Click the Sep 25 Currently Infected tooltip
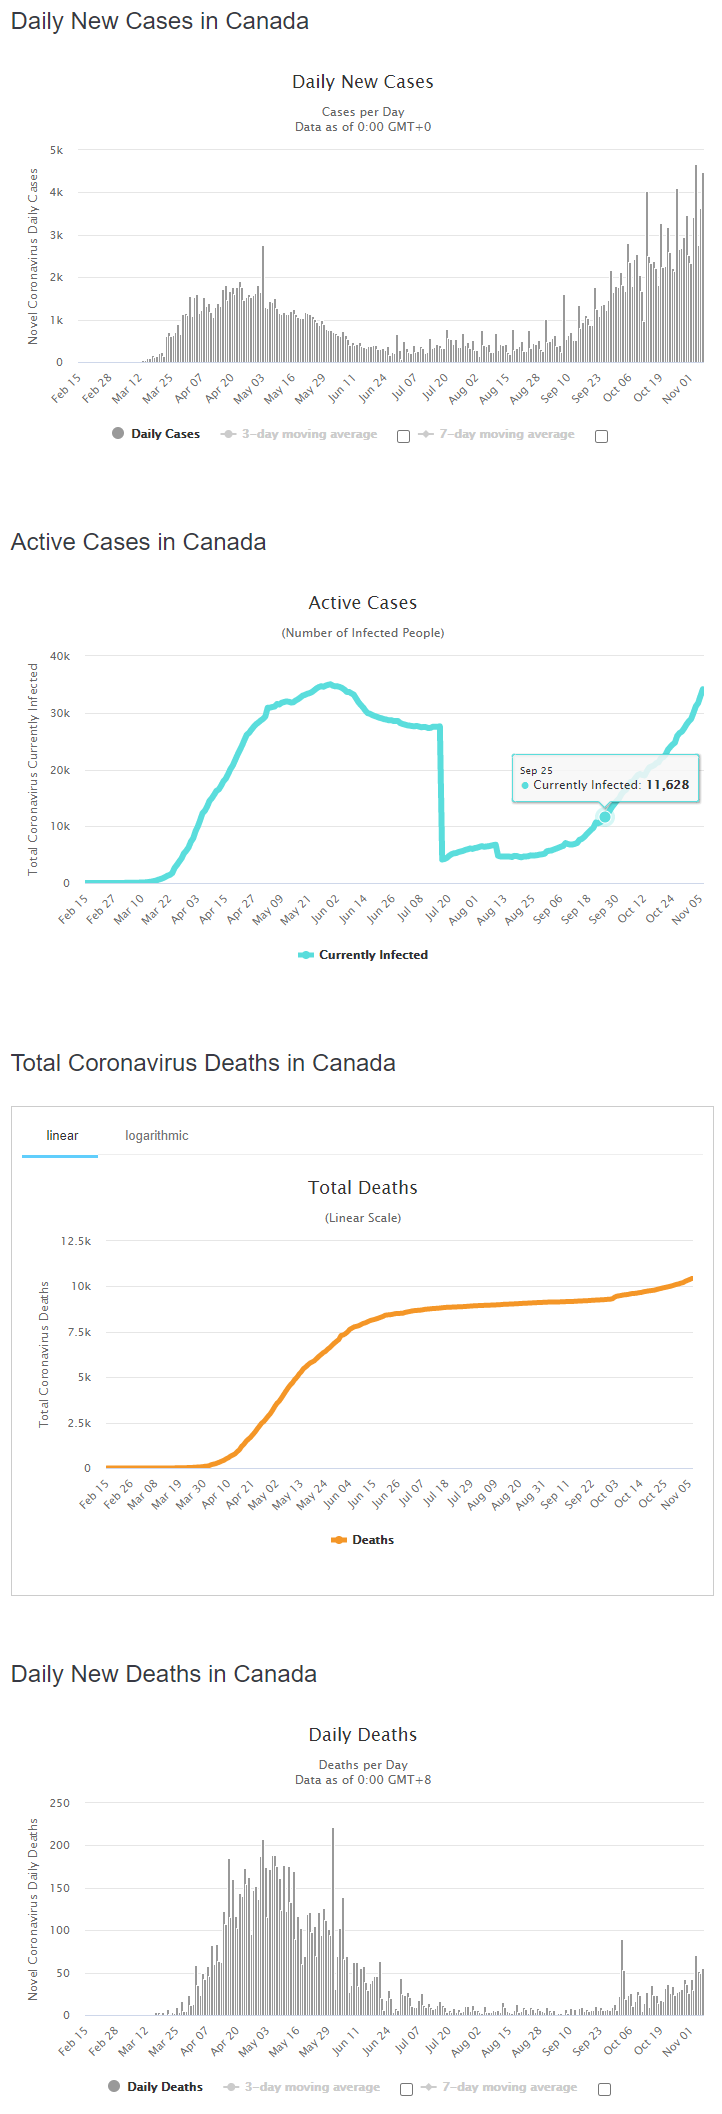The image size is (722, 2114). tap(605, 778)
